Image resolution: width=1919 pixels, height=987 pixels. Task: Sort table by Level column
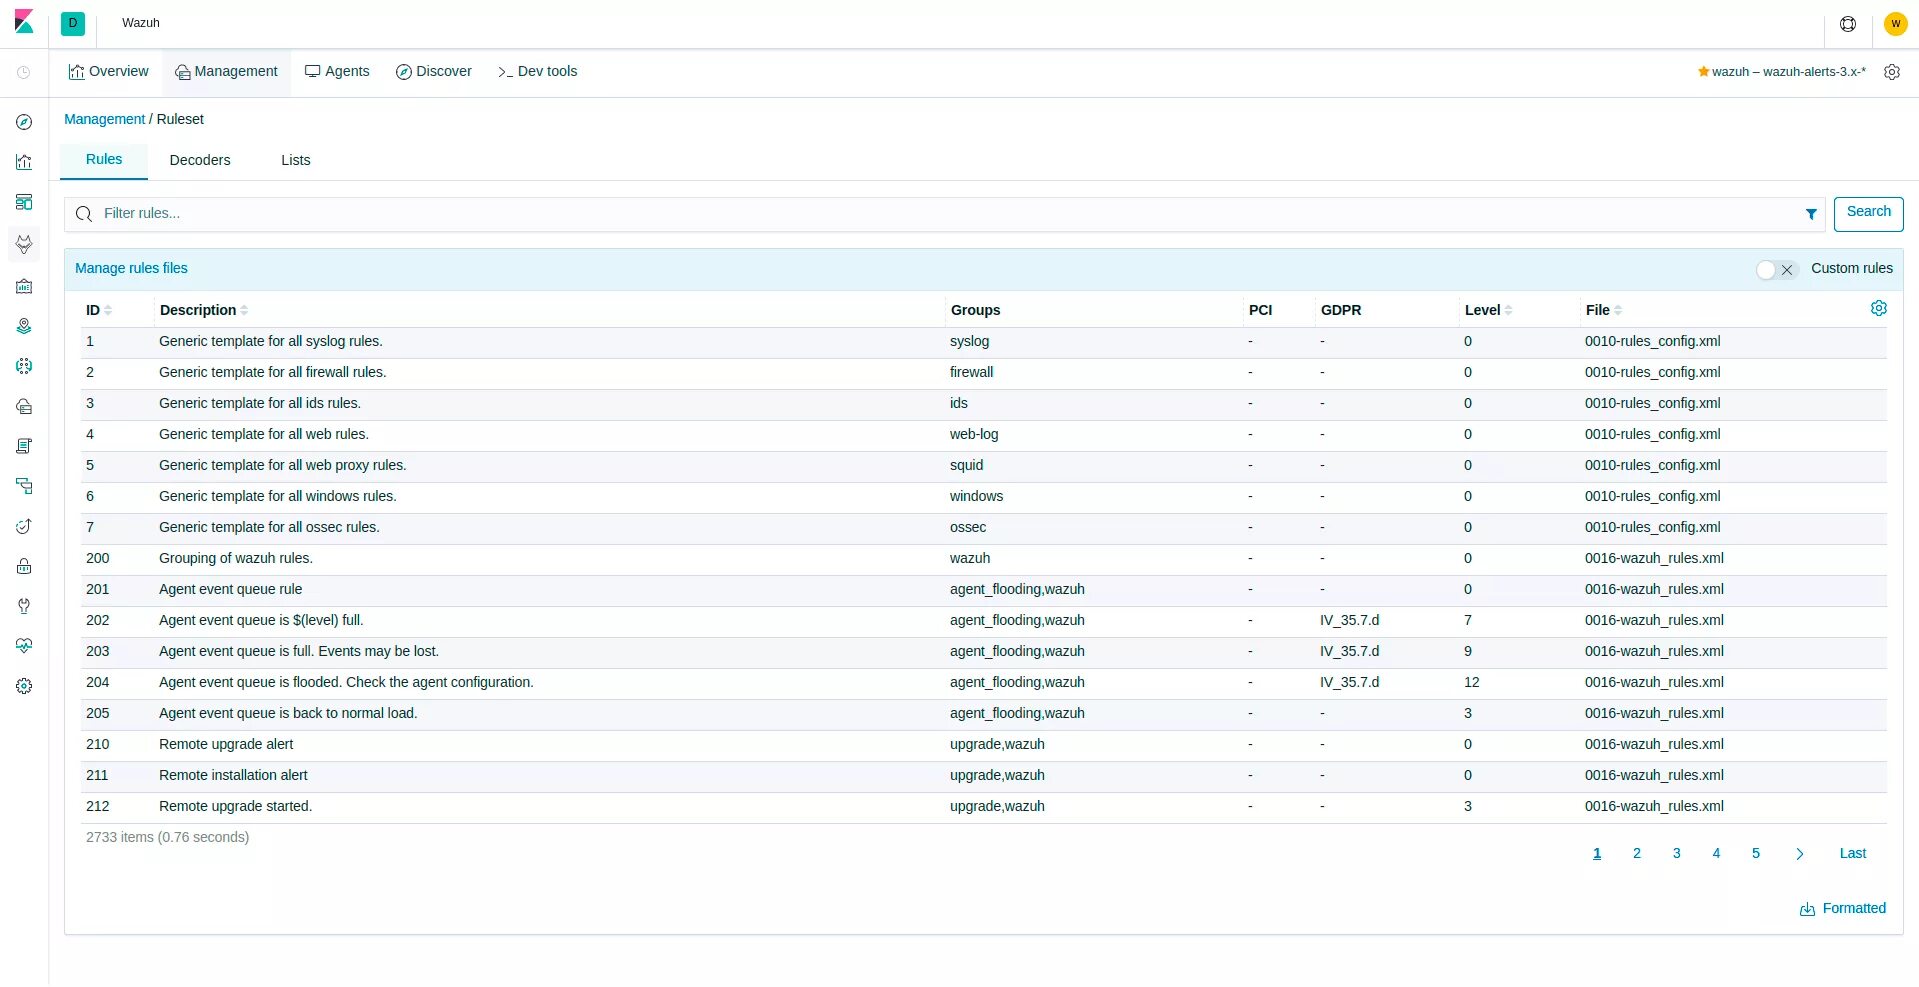[1488, 310]
